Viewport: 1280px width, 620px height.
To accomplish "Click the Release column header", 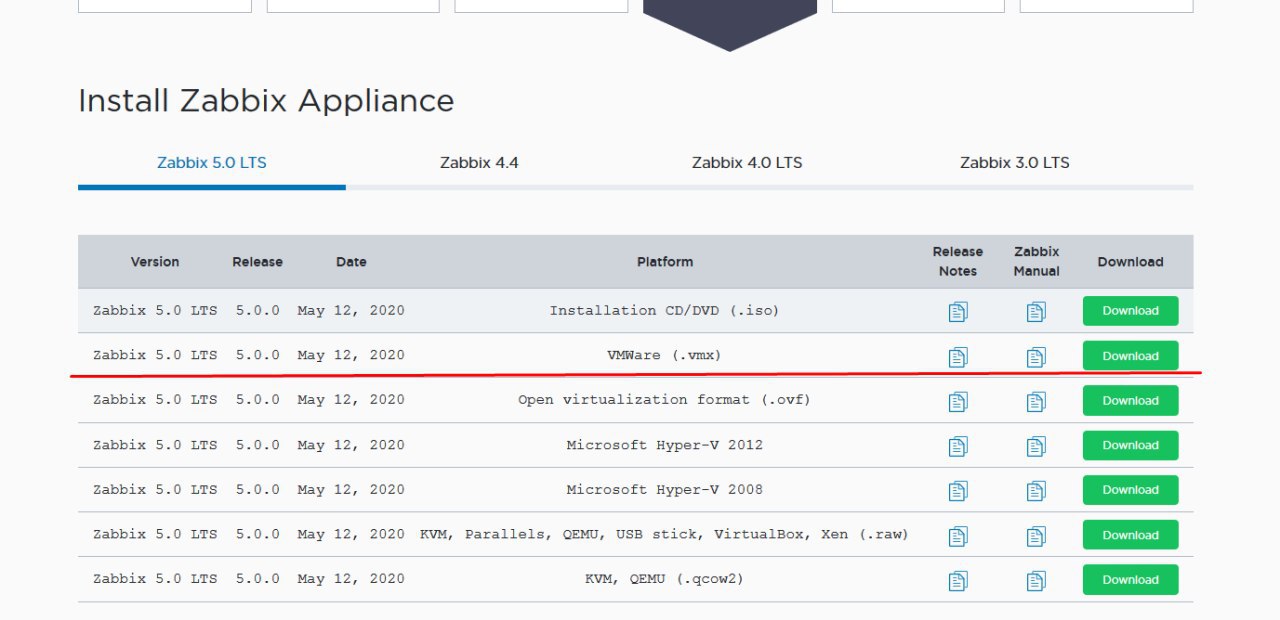I will (258, 262).
